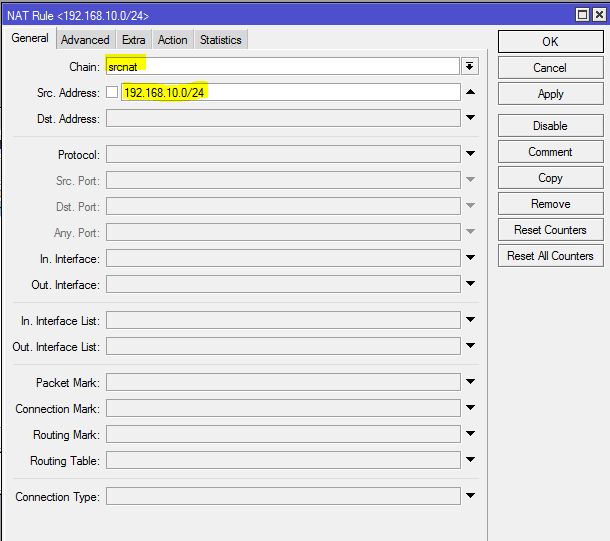The height and width of the screenshot is (541, 610).
Task: Click the Src. Address field 192.168.10.0/24
Action: coord(291,92)
